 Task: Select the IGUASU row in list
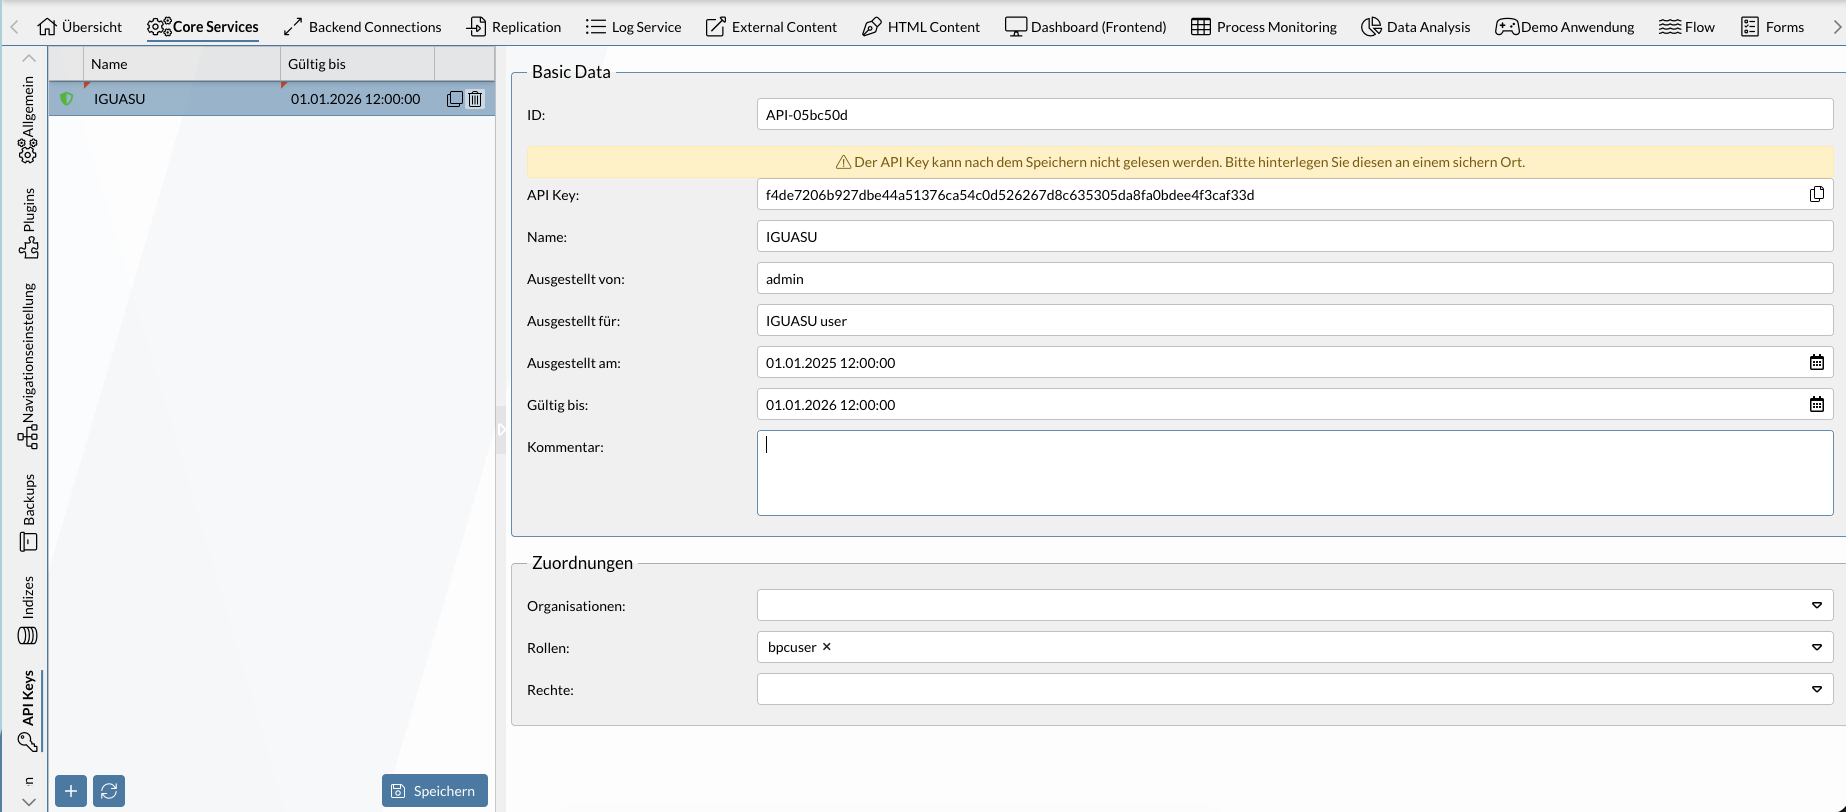click(x=272, y=99)
